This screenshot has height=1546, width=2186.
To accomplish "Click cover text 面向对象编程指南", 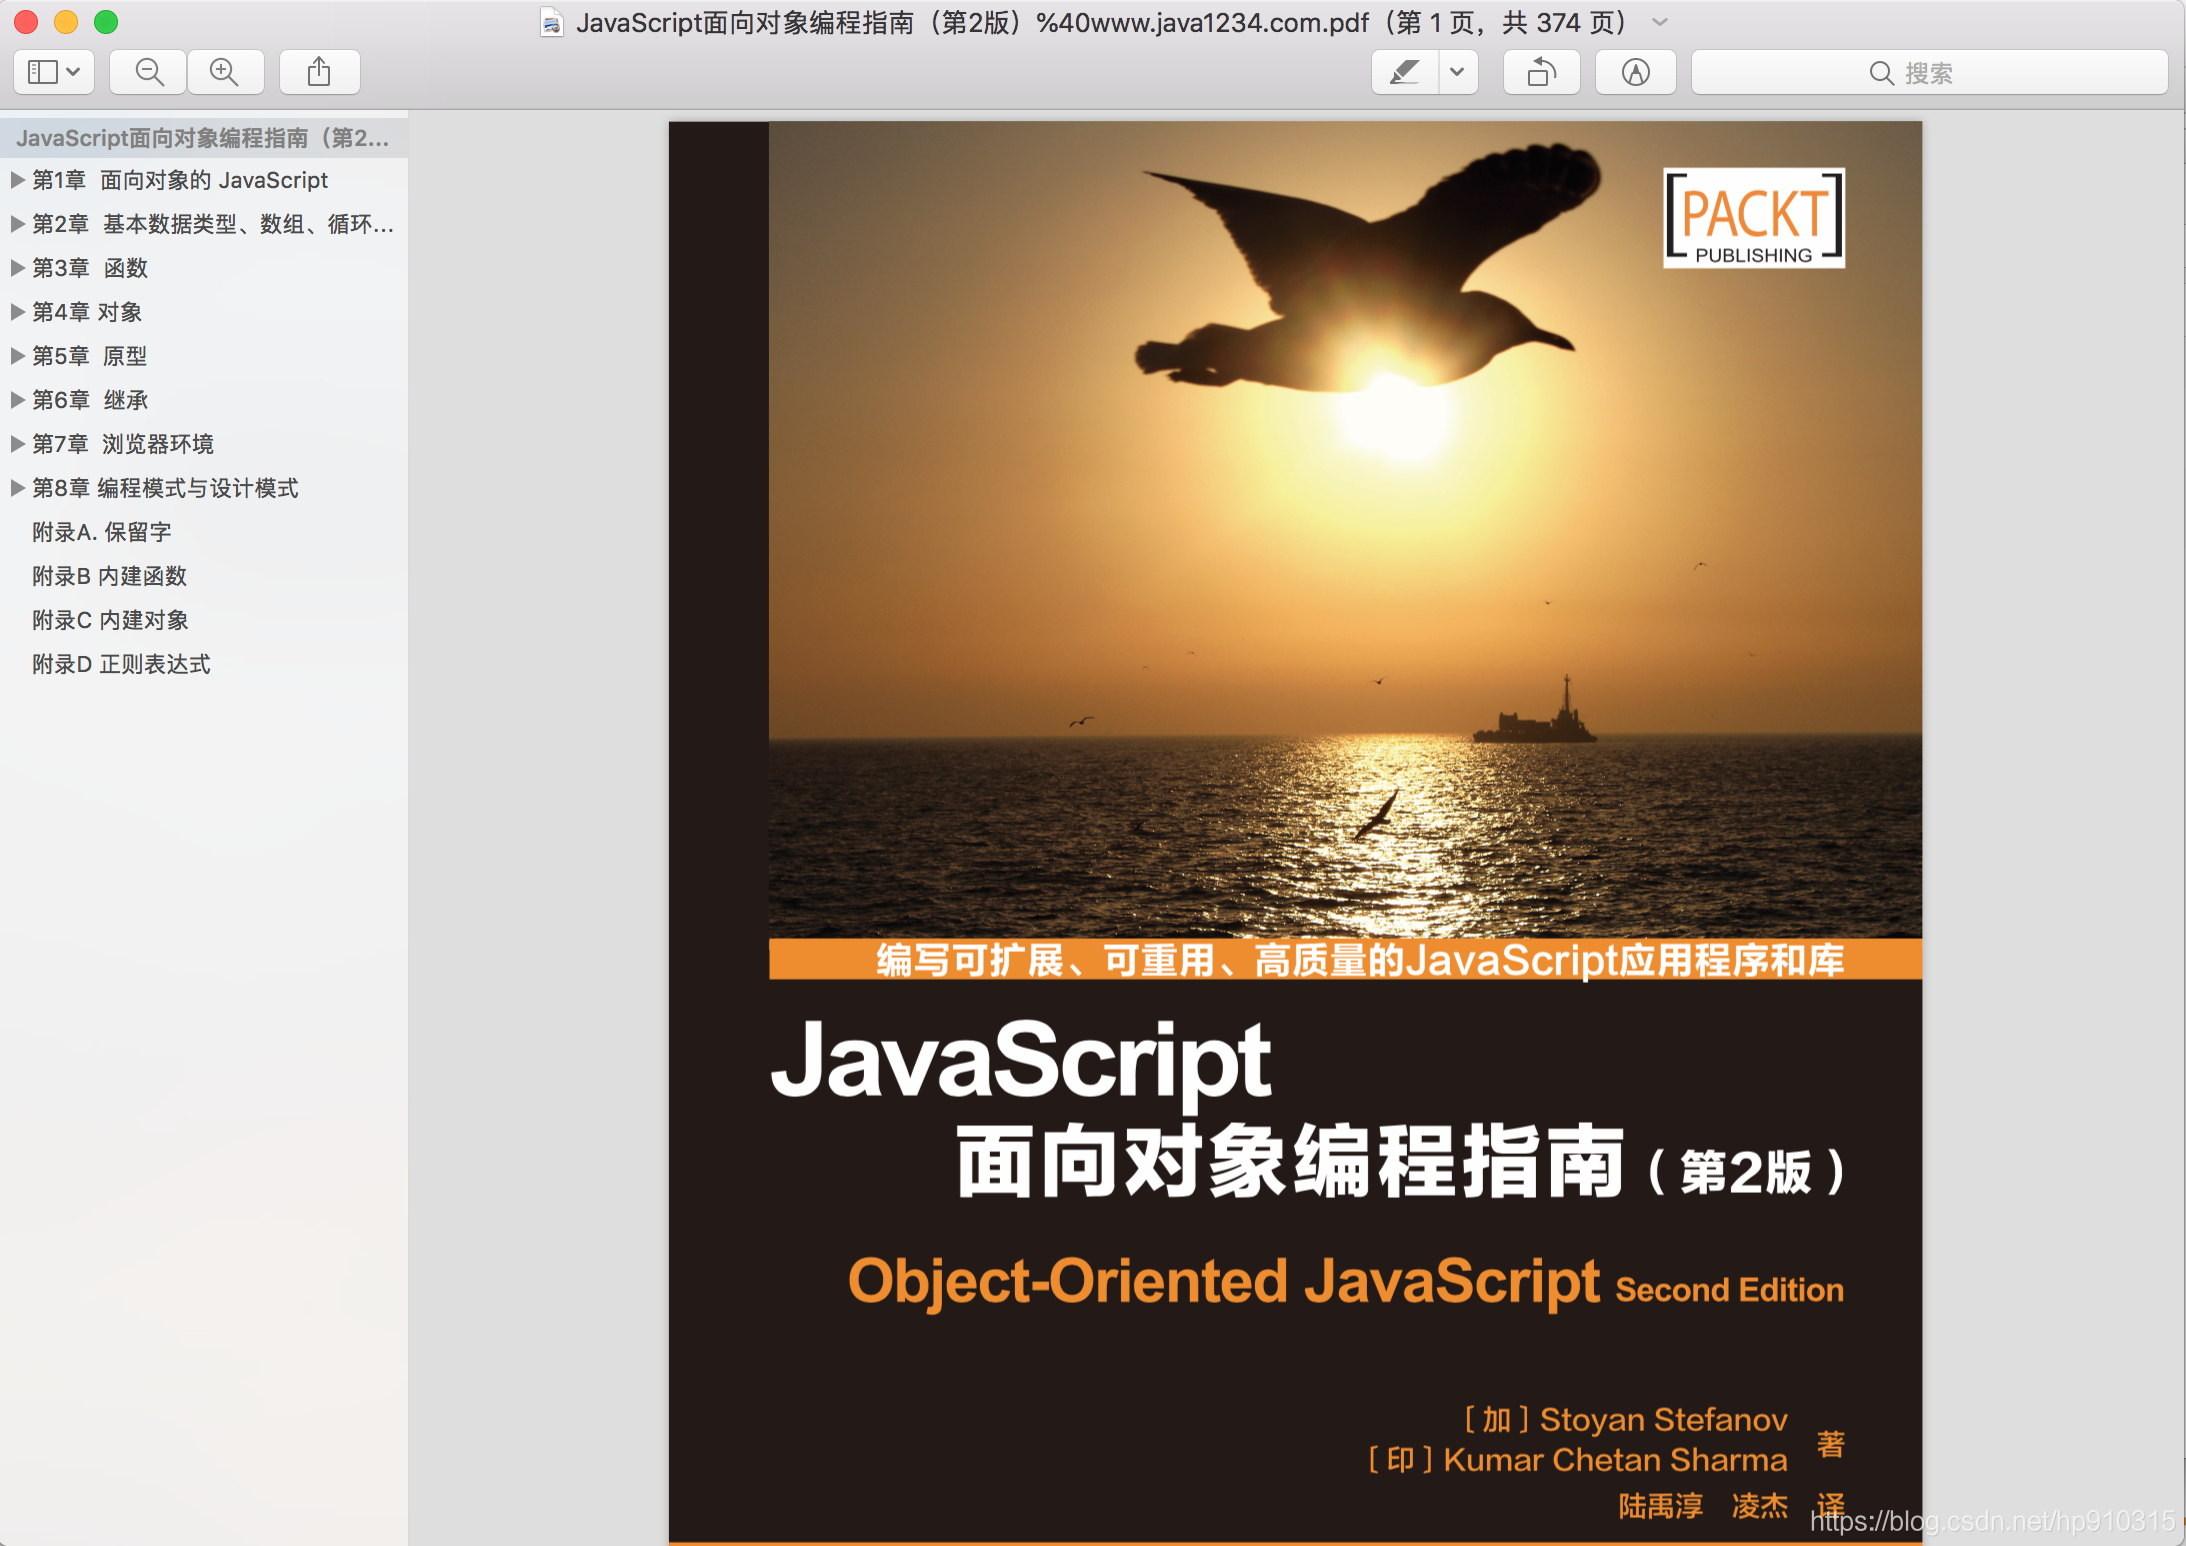I will (1290, 1162).
